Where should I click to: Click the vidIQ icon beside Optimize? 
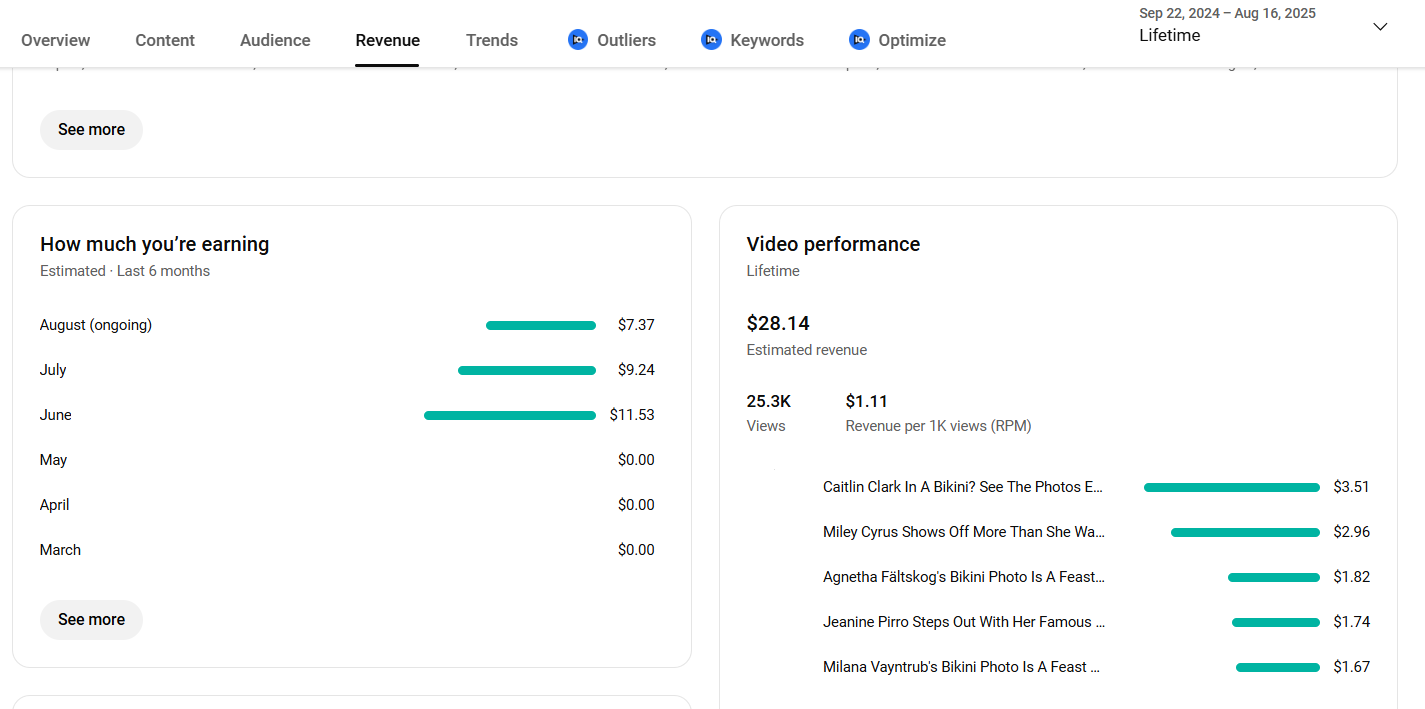(x=859, y=40)
